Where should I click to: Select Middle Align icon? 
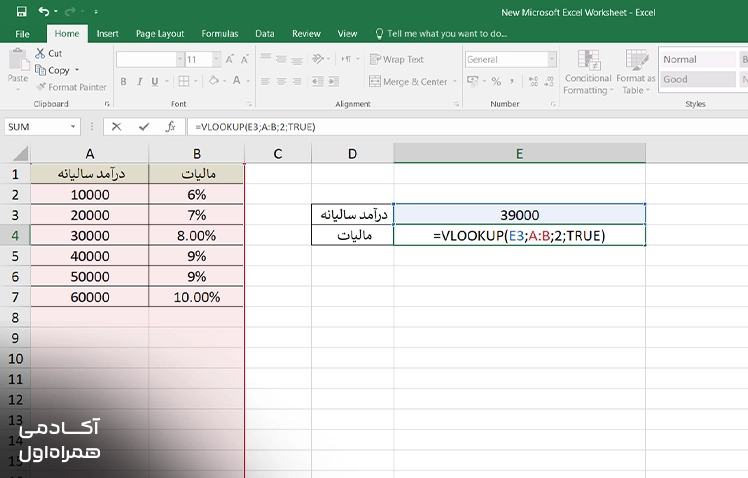[x=281, y=59]
